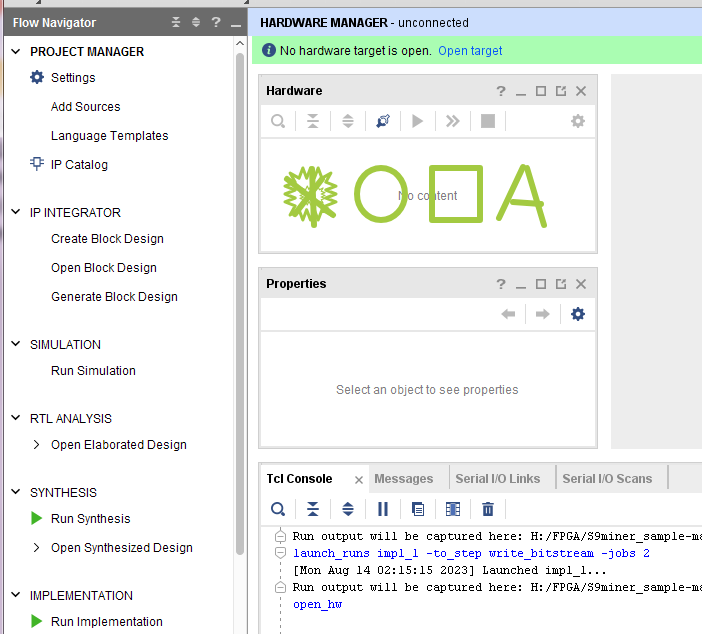Open Settings gear in Project Manager
This screenshot has height=634, width=702.
pyautogui.click(x=37, y=77)
